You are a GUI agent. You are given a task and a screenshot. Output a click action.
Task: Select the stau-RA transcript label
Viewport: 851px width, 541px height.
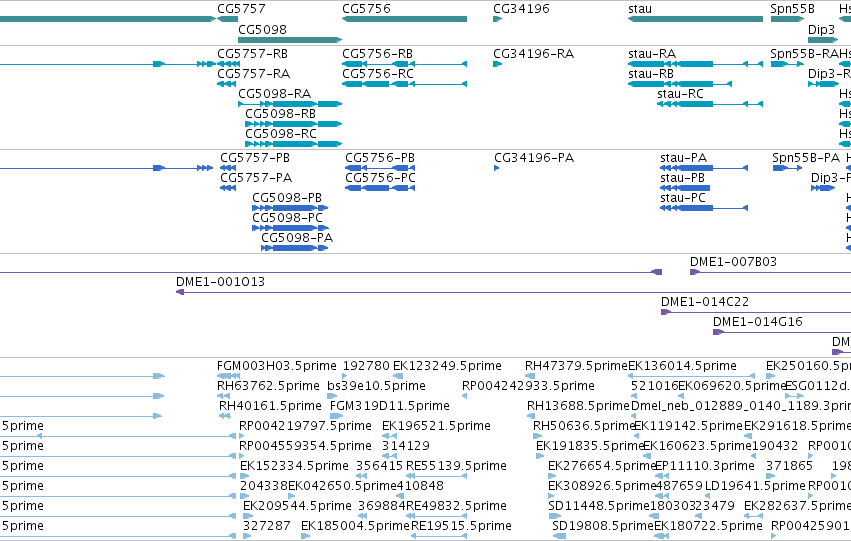click(652, 54)
